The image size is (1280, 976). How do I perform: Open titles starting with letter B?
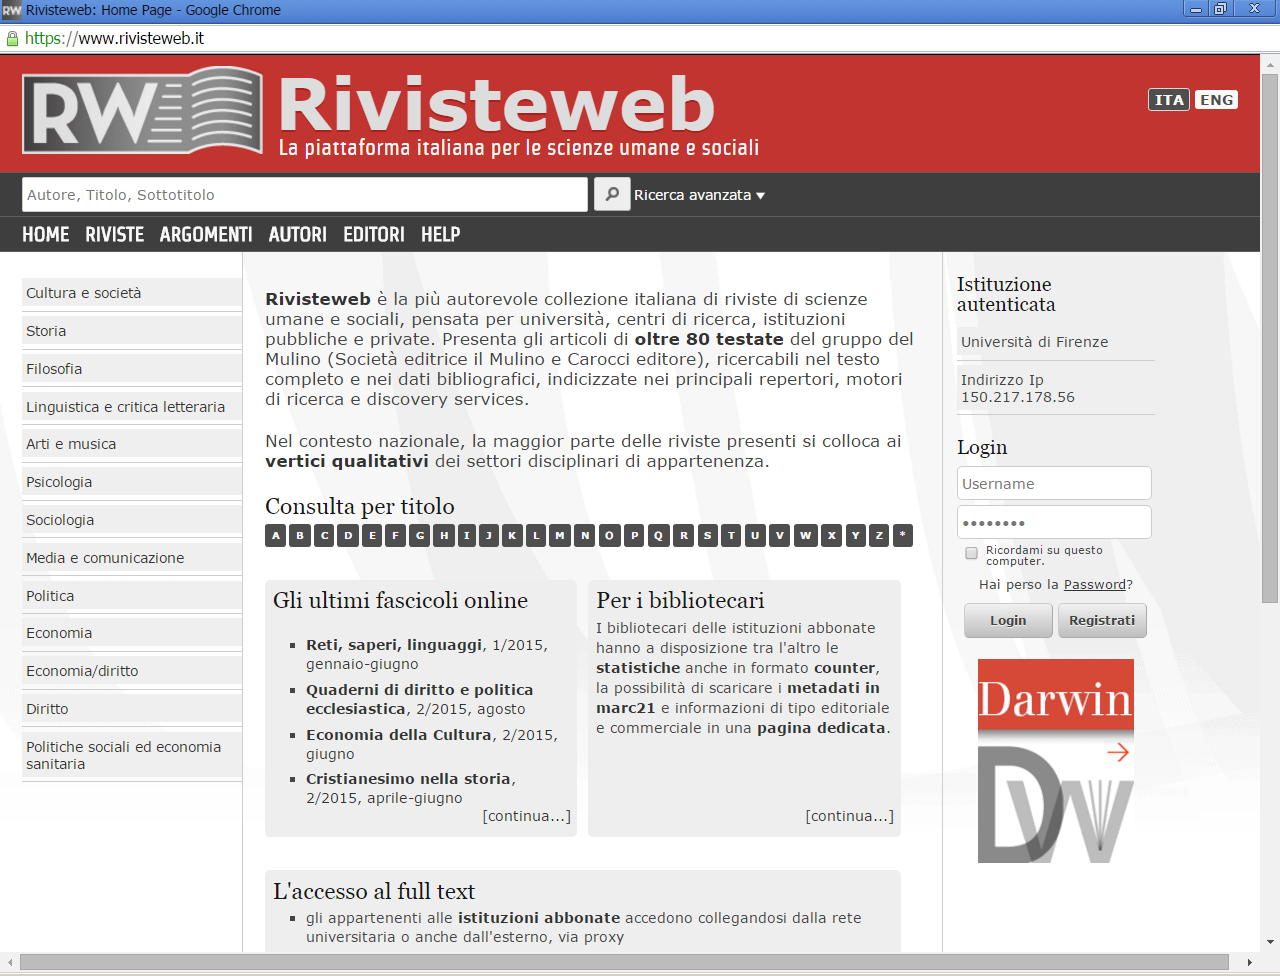(300, 535)
